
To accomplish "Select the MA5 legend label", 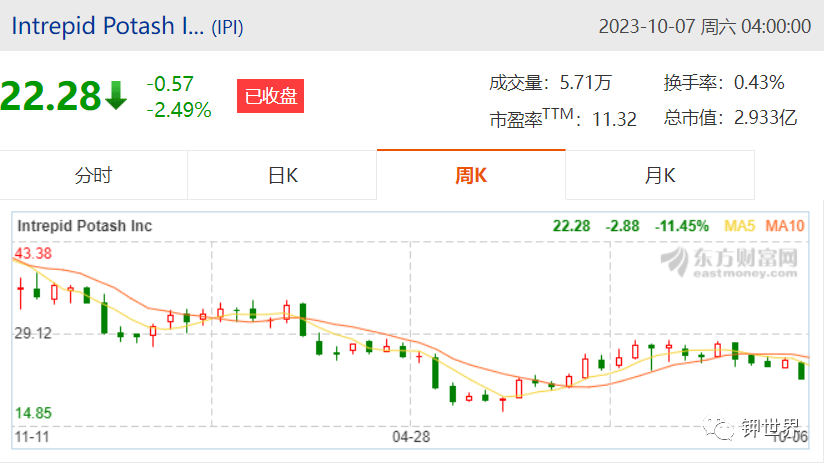I will (x=739, y=226).
